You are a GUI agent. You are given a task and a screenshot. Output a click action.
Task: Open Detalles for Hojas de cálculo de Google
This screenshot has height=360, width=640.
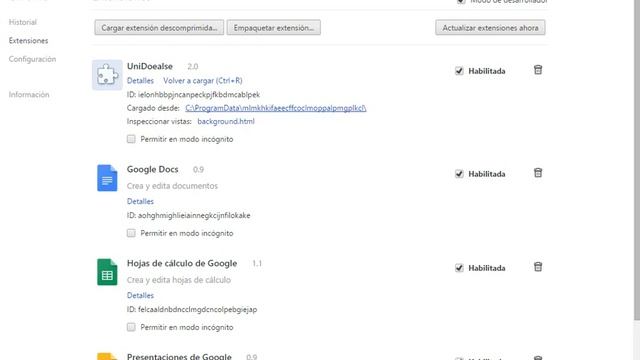coord(140,296)
